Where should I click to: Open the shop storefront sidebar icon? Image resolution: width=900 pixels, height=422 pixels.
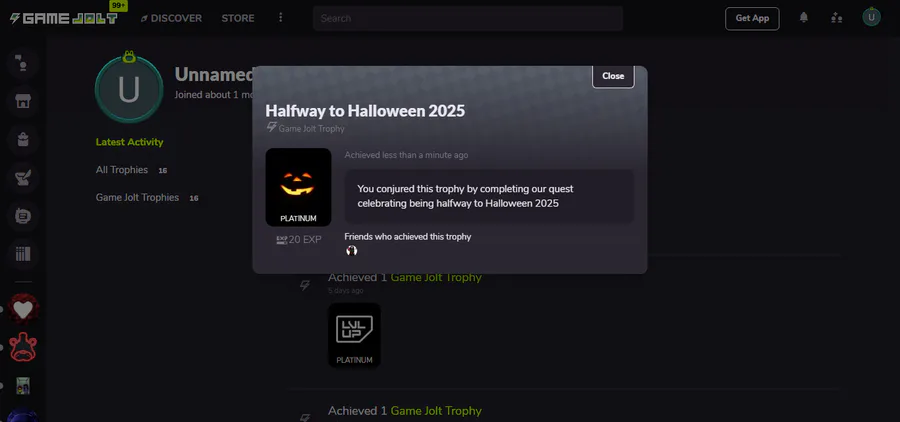[x=23, y=102]
